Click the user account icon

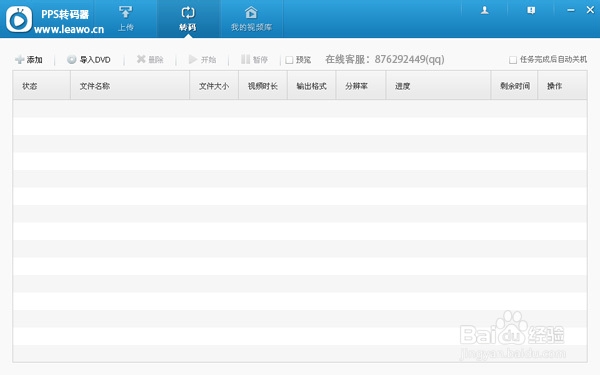484,10
